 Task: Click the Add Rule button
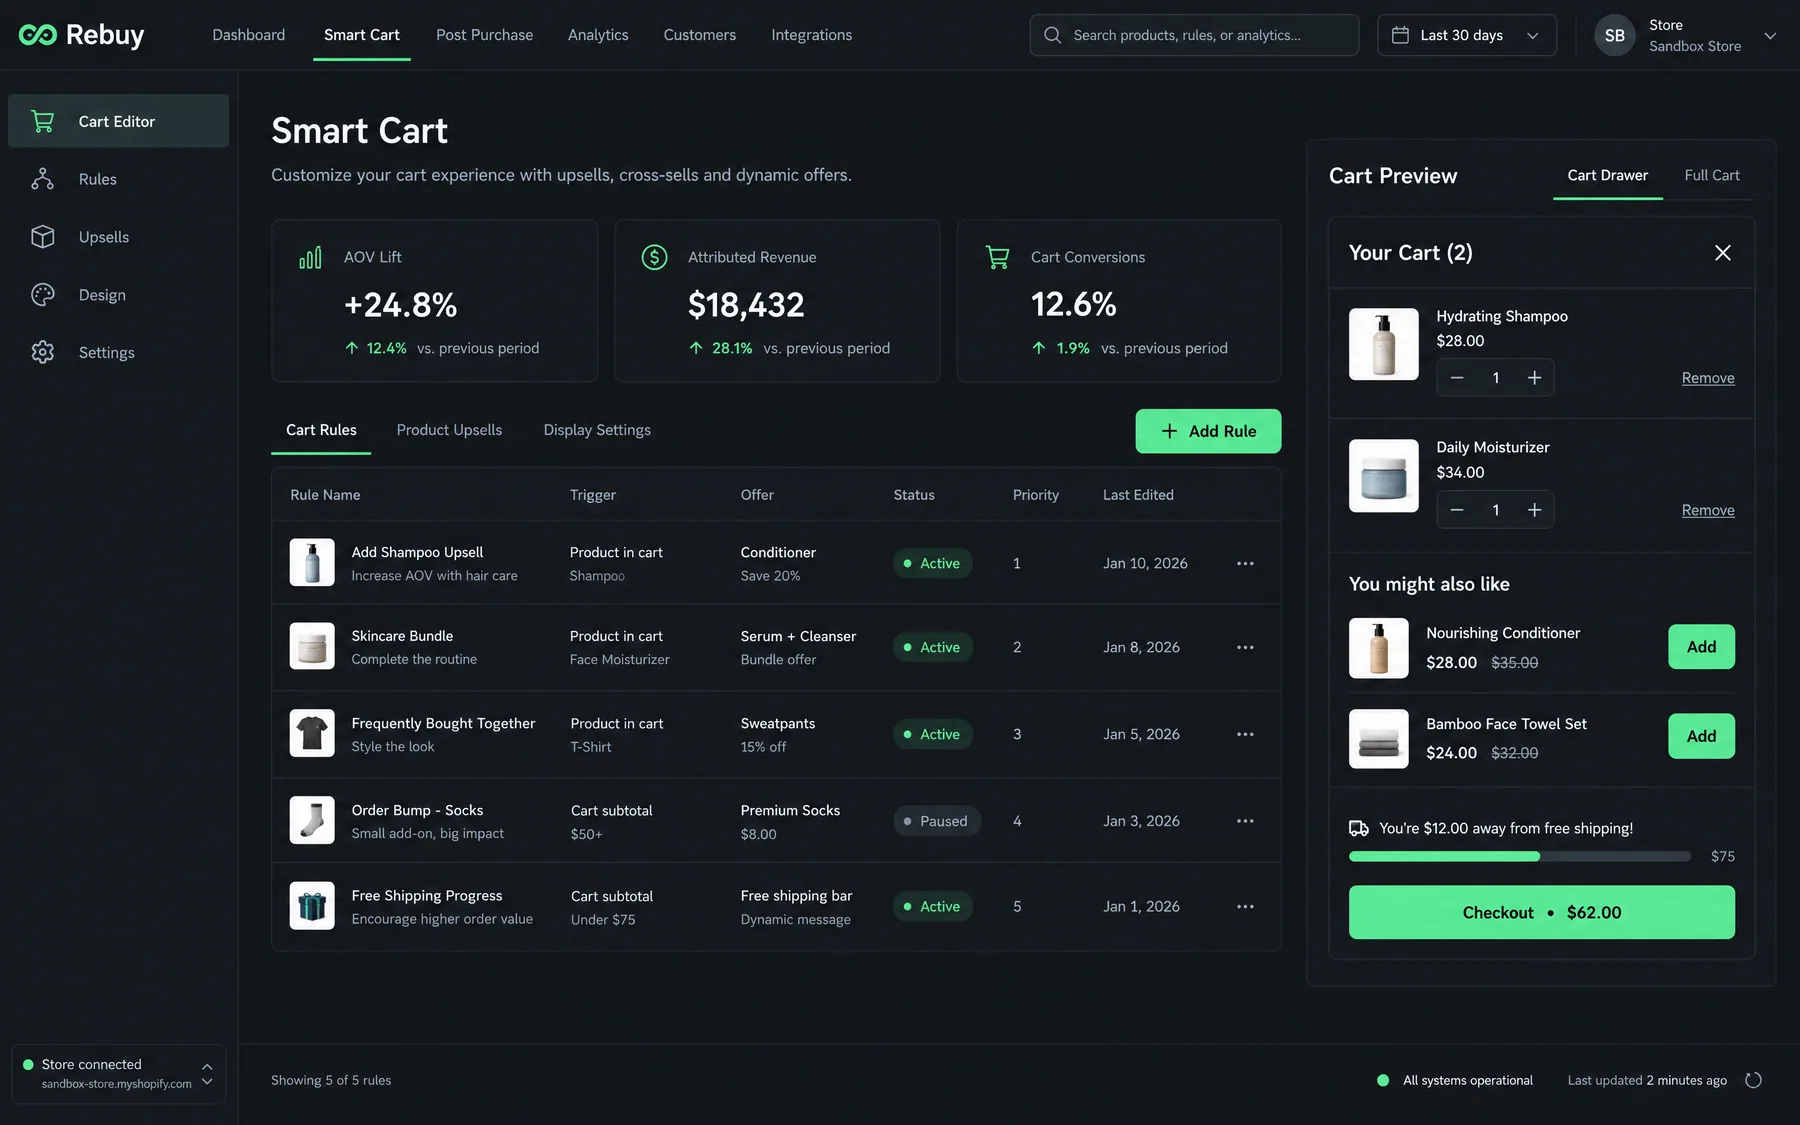click(1208, 431)
